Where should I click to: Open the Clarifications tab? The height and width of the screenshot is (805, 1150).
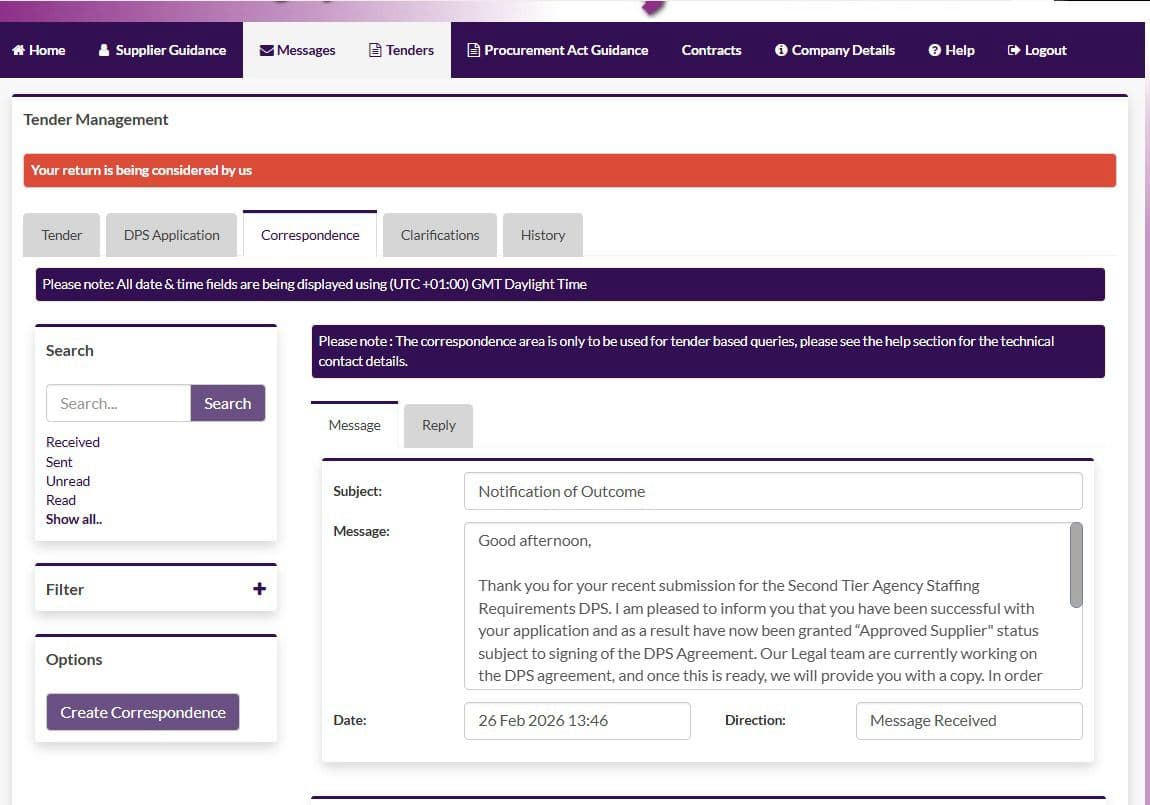click(x=440, y=235)
